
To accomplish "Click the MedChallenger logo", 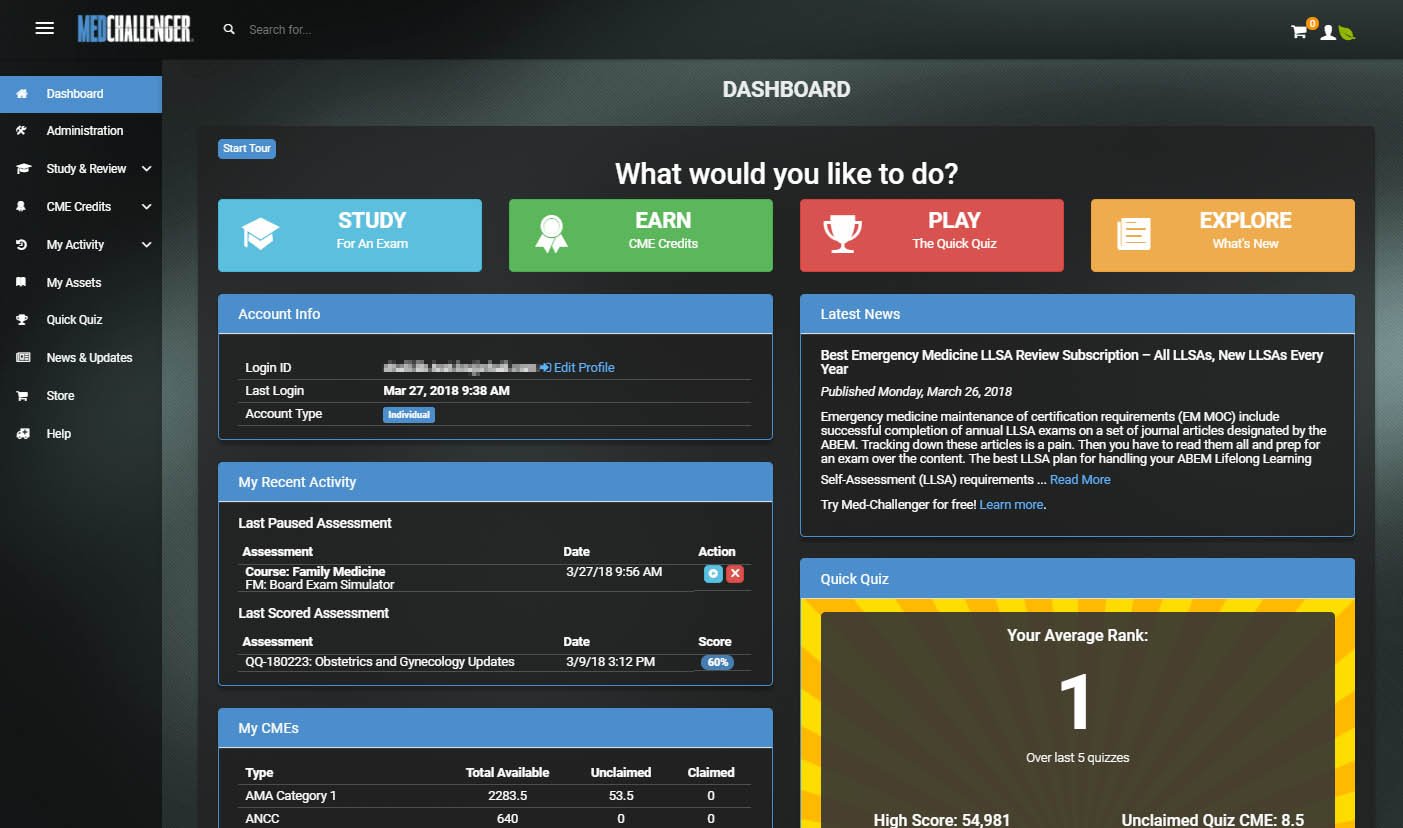I will tap(135, 29).
